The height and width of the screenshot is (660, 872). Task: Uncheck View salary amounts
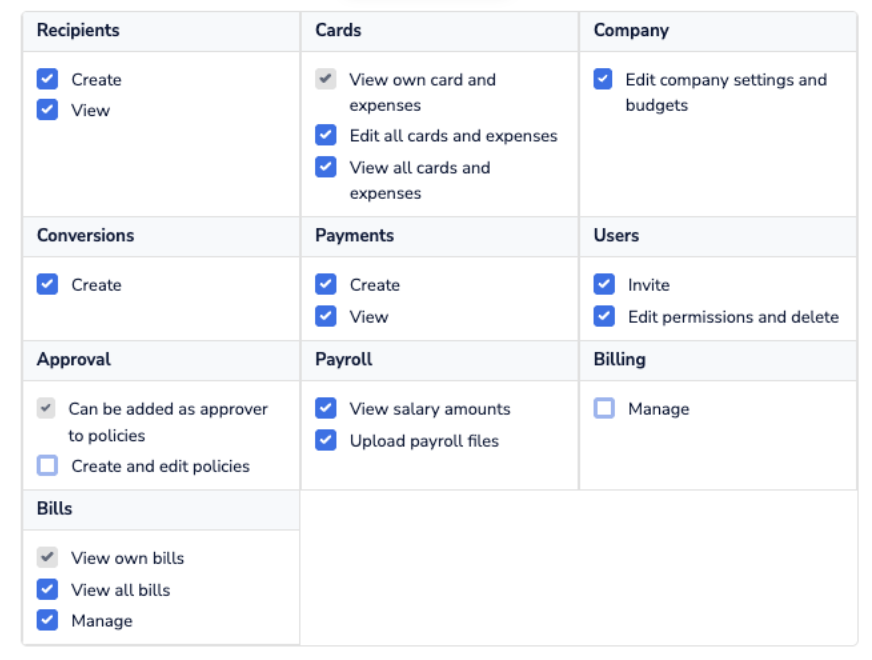point(326,408)
